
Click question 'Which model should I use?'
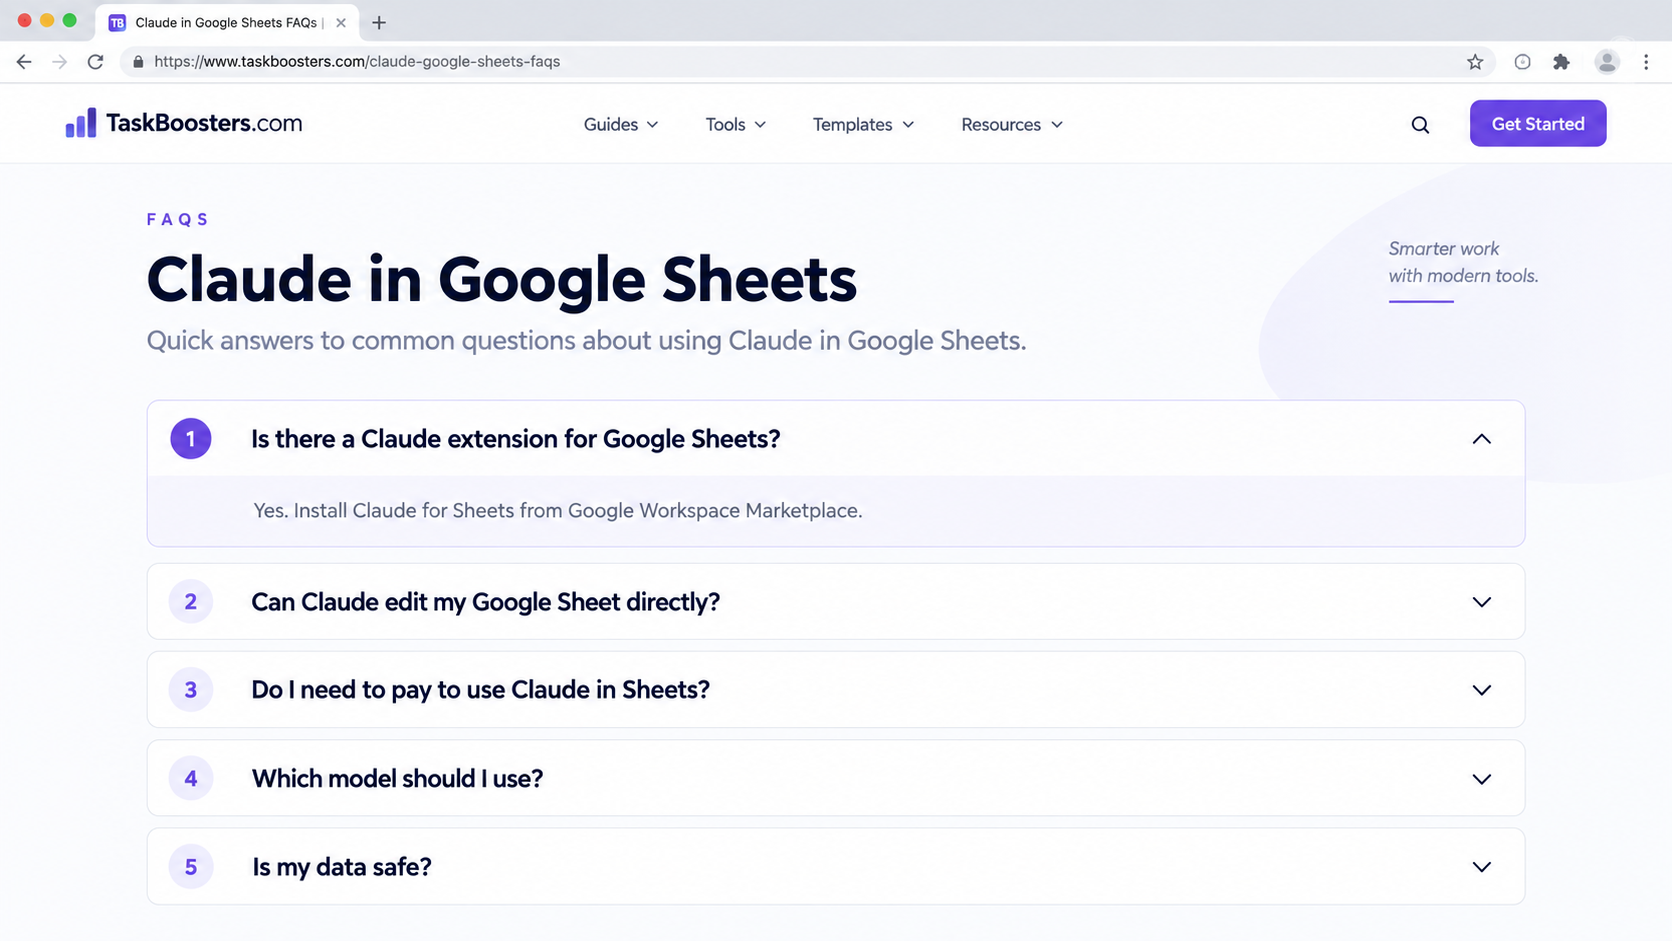[397, 779]
